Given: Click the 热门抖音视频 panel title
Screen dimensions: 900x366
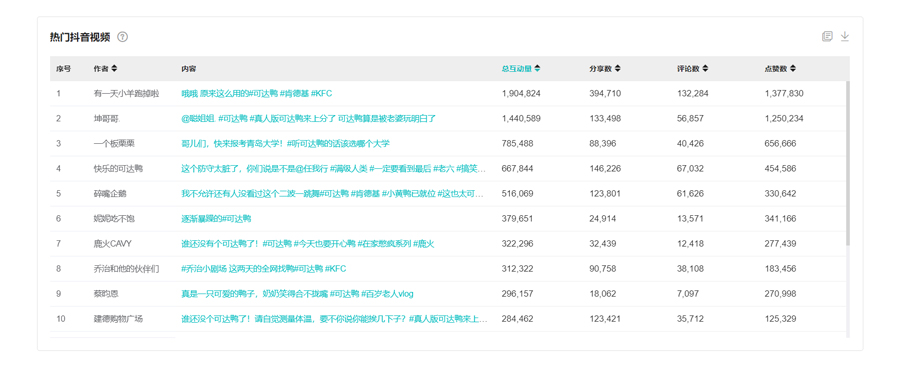Looking at the screenshot, I should click(80, 37).
